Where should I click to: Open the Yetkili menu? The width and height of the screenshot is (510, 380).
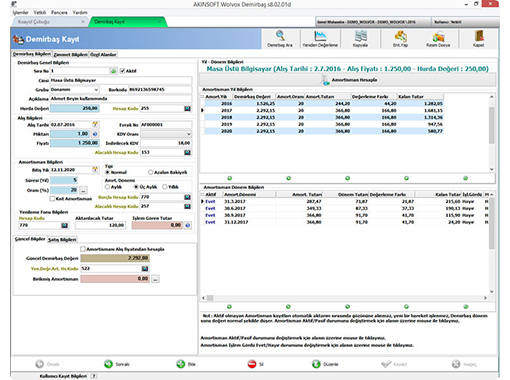40,13
